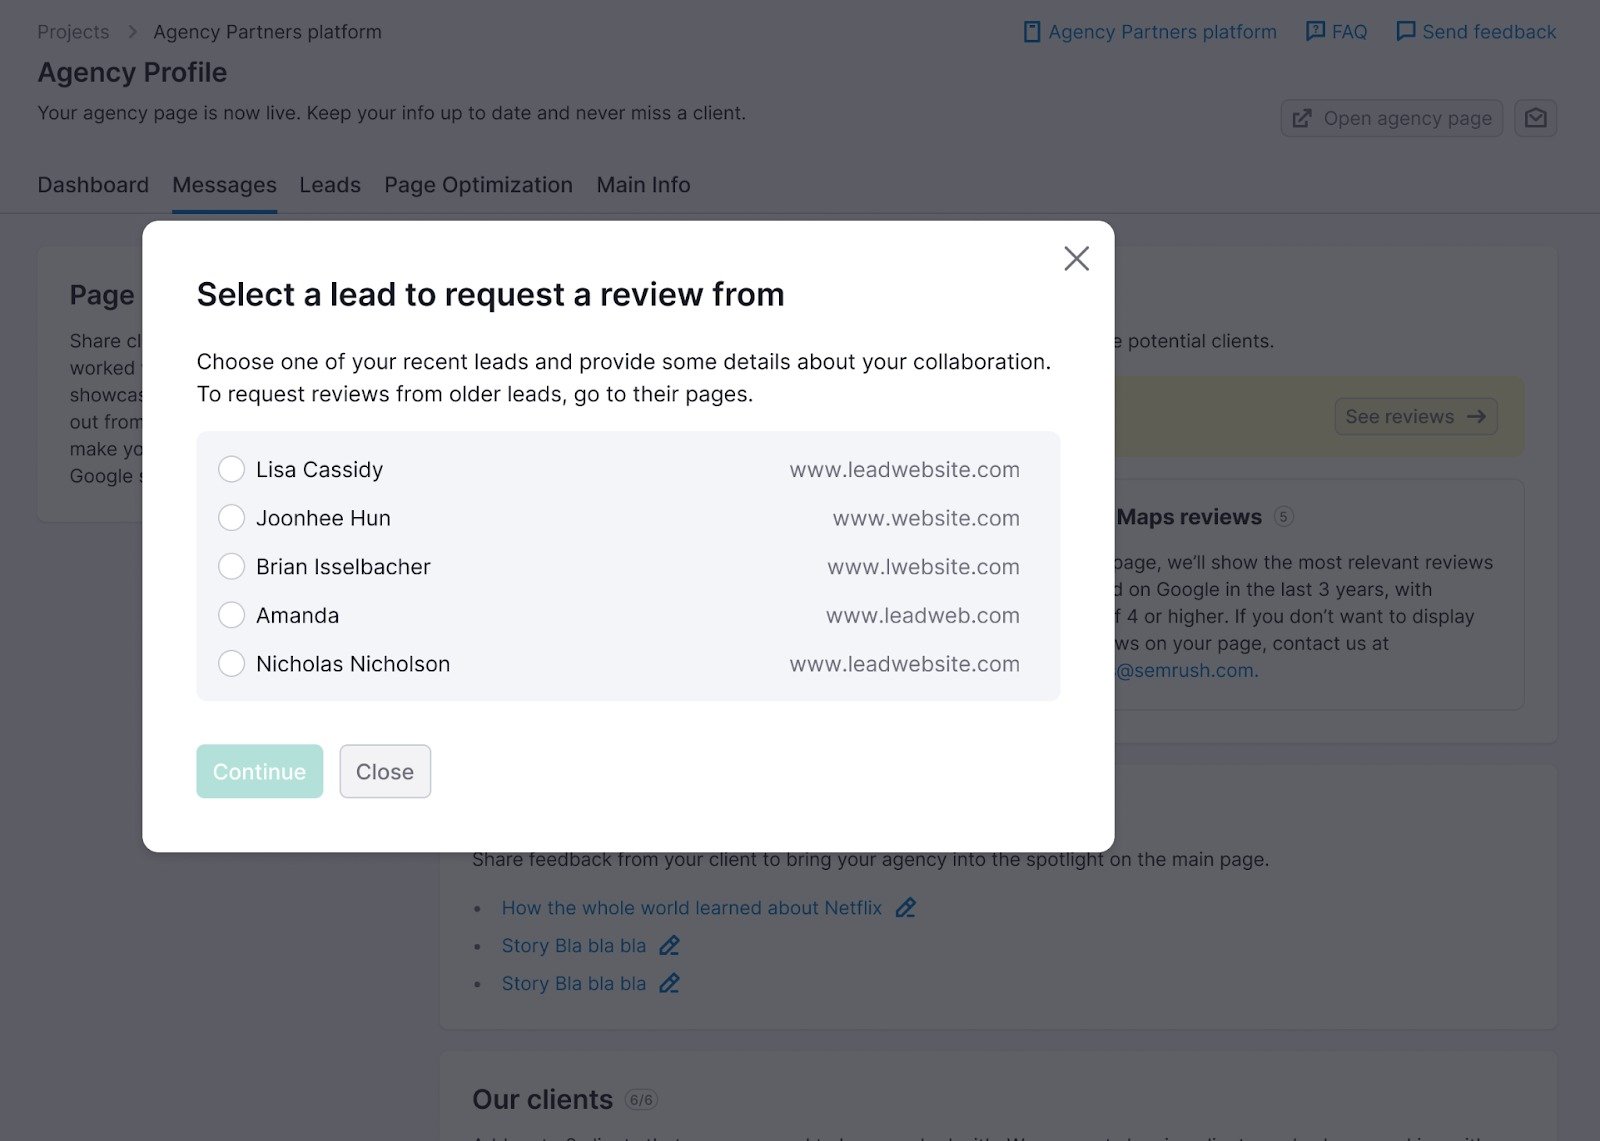Click the See reviews button
The height and width of the screenshot is (1141, 1600).
pos(1416,416)
